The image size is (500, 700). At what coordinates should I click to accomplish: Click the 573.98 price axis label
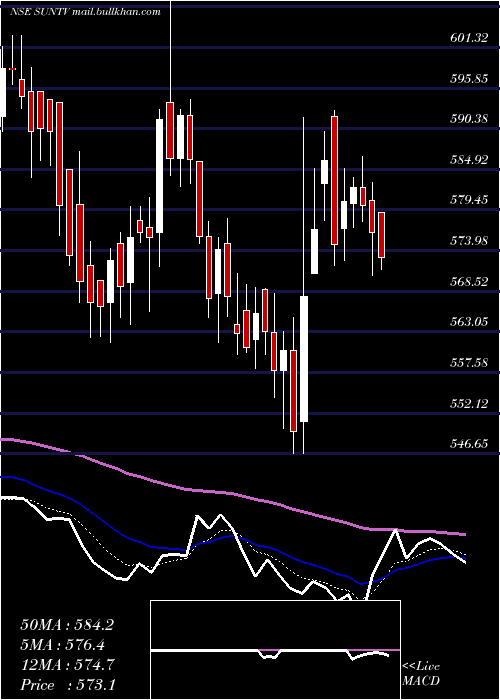tap(468, 242)
